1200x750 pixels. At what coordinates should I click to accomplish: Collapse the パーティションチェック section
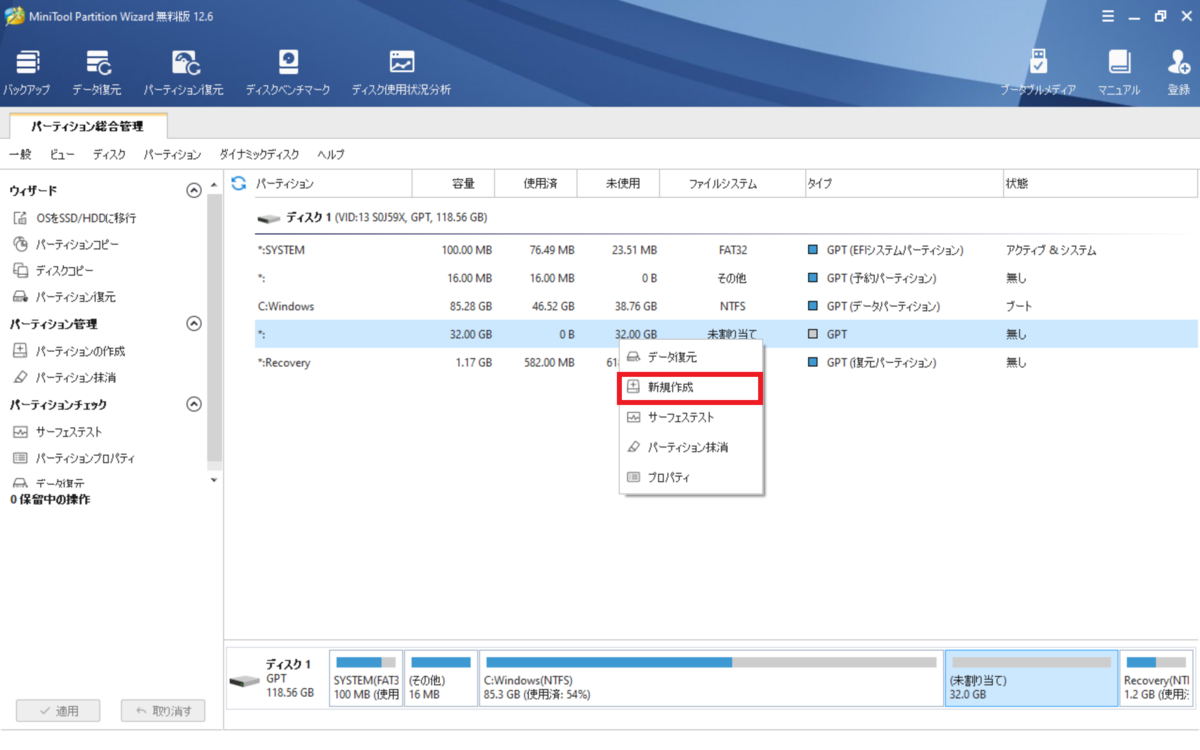point(194,404)
